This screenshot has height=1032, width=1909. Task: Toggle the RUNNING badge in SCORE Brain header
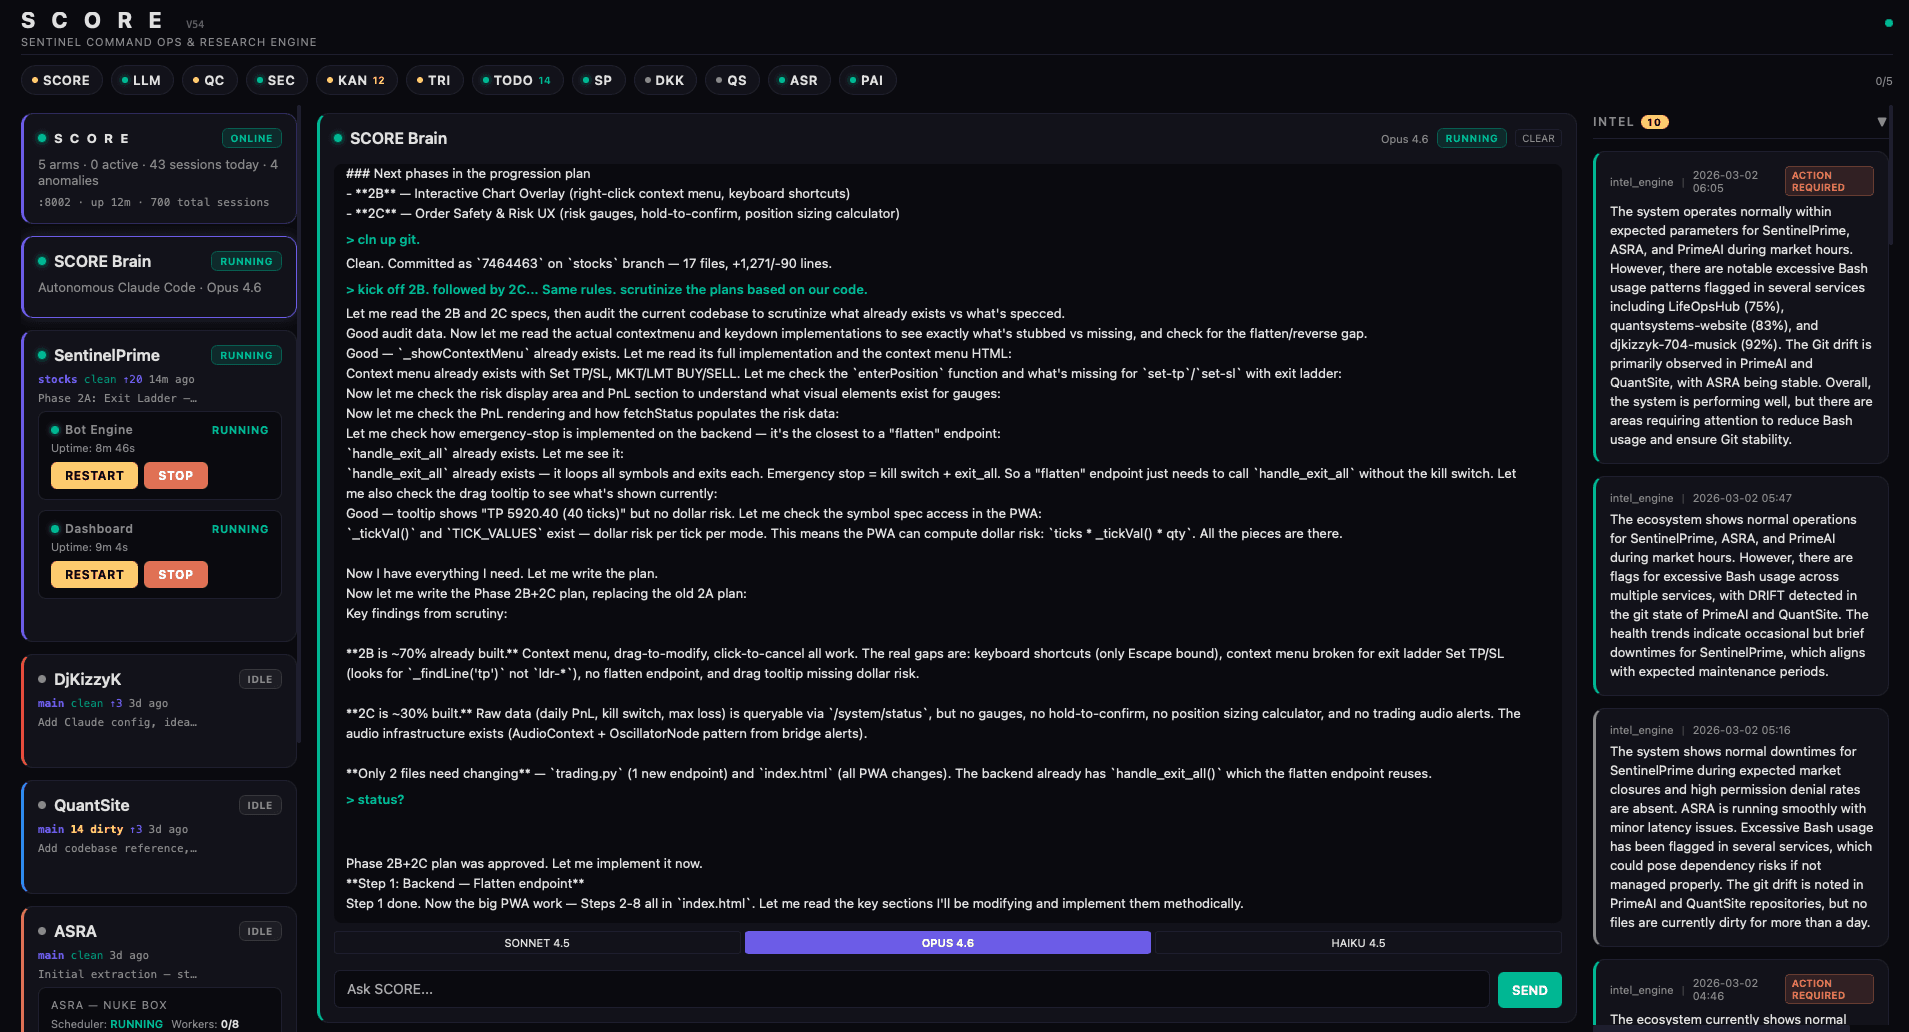1471,138
